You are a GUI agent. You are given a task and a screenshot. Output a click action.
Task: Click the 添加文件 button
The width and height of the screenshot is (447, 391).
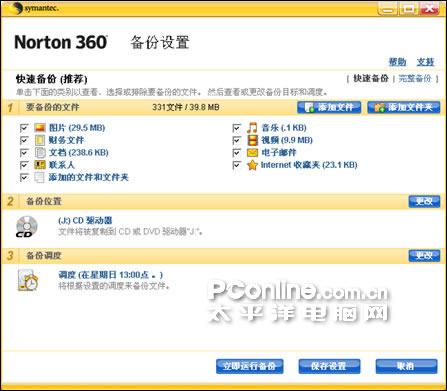coord(329,107)
